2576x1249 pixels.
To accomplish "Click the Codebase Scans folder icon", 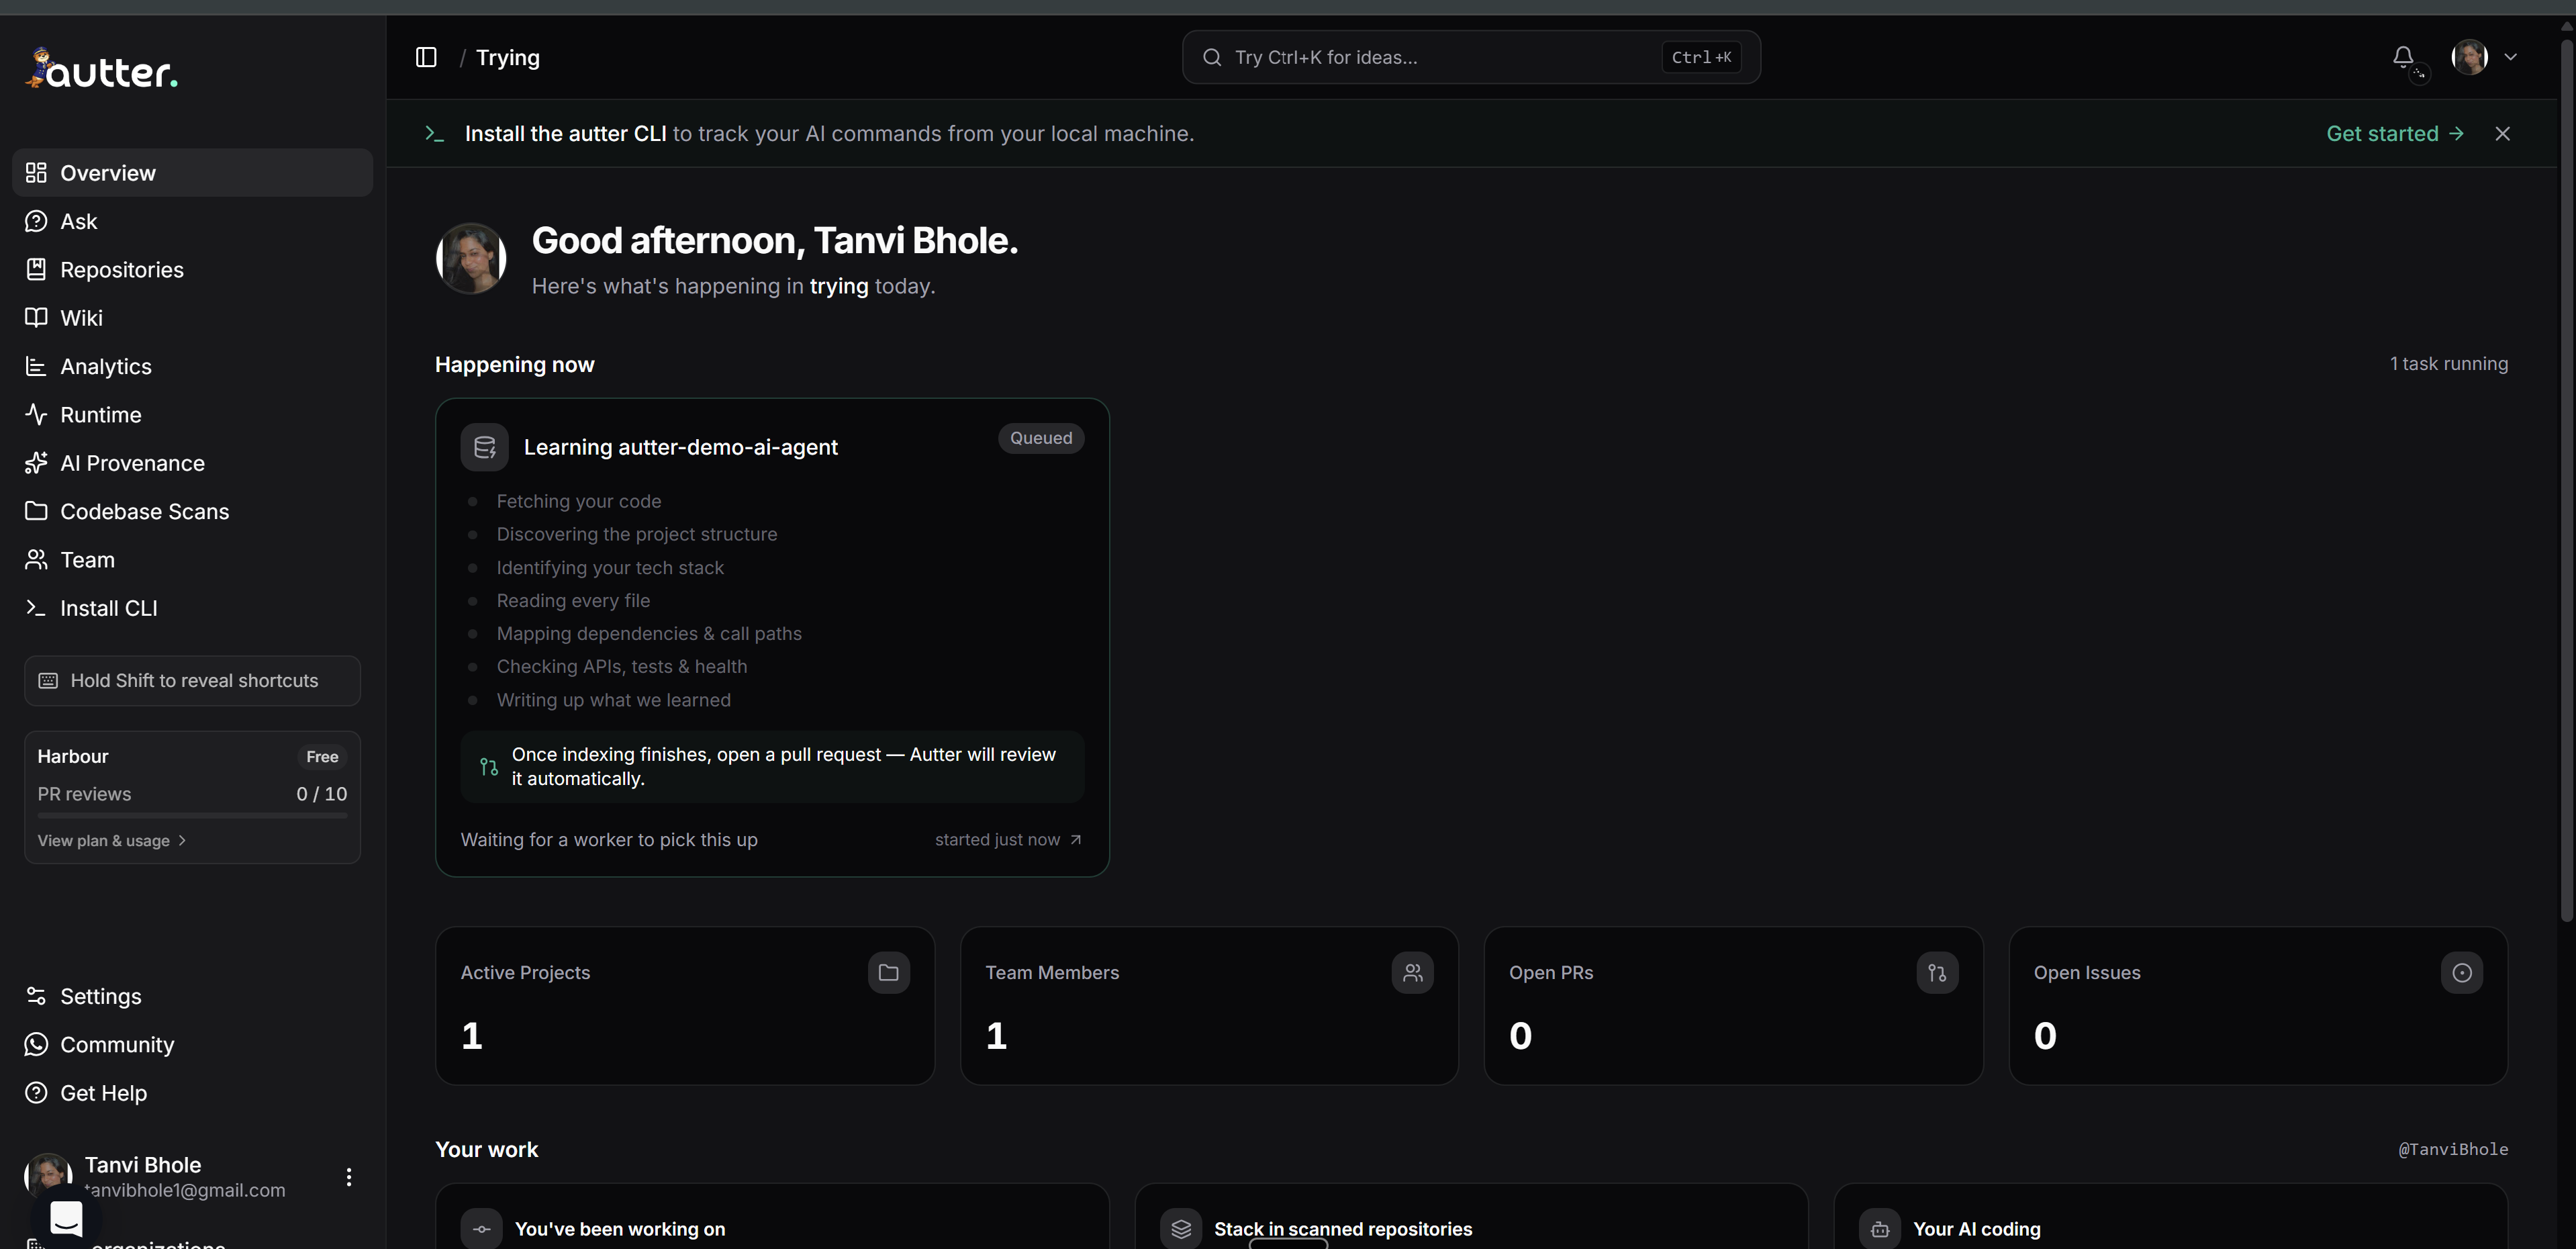I will (36, 511).
